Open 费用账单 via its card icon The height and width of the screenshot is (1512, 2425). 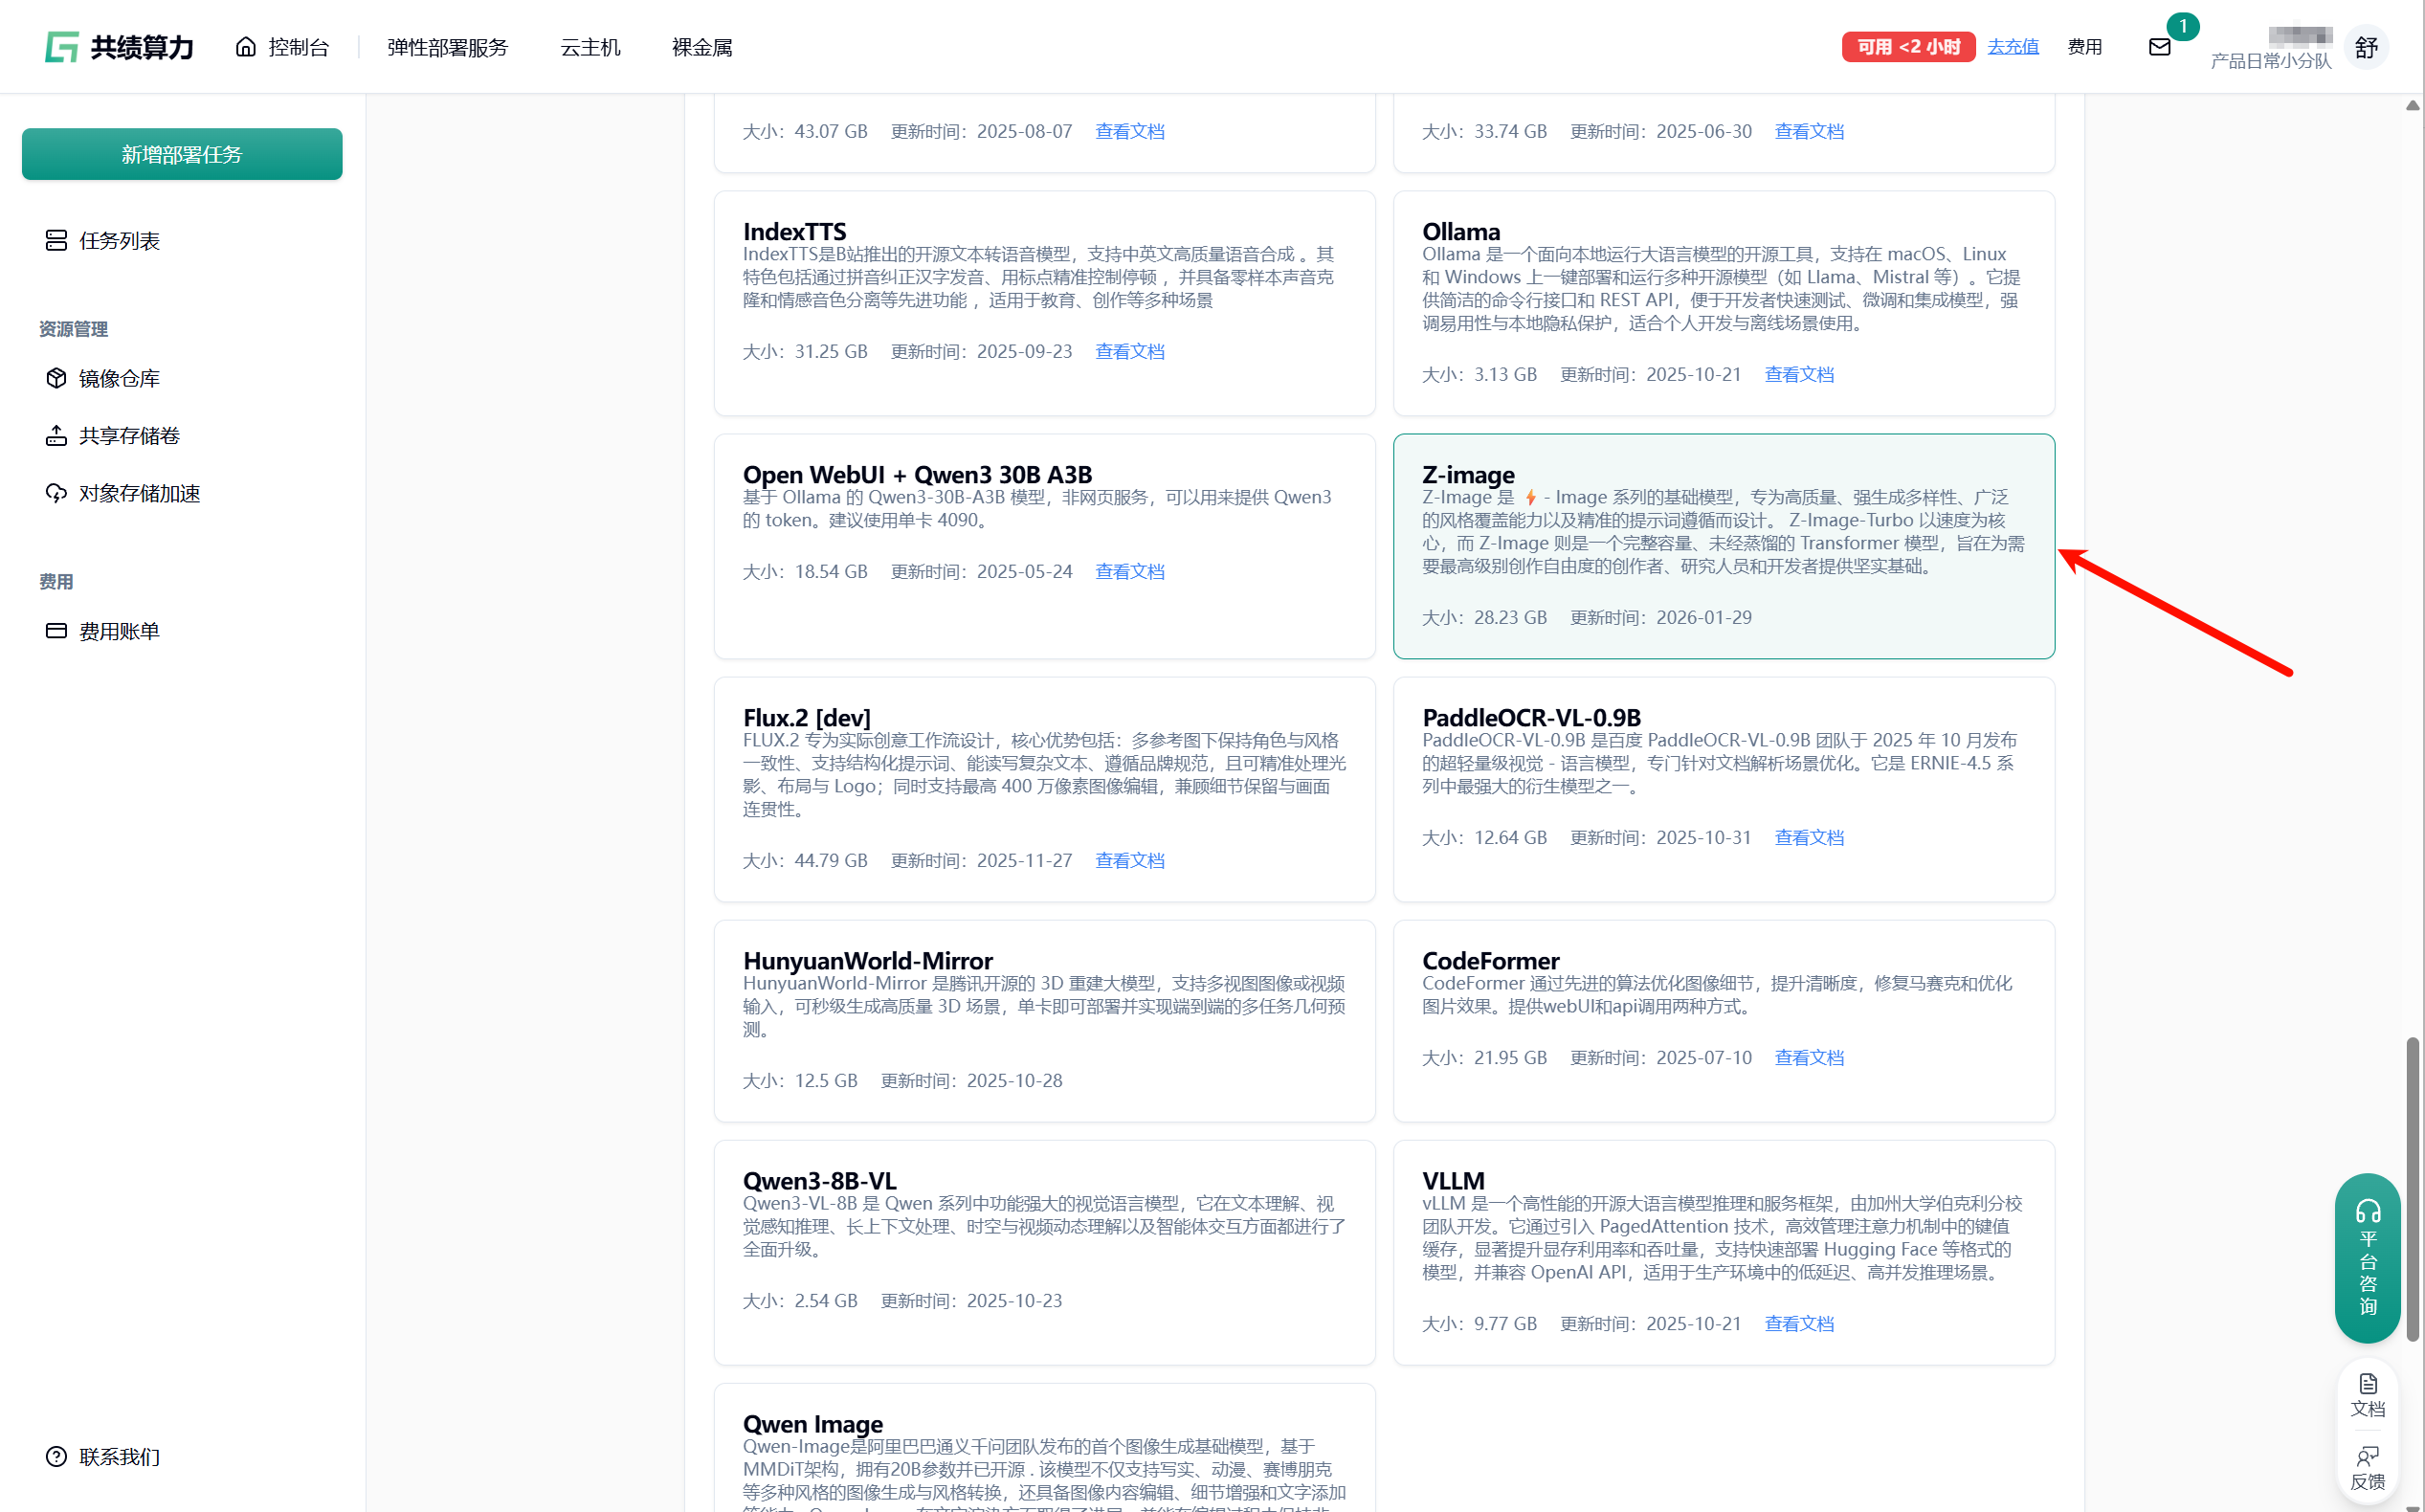[56, 631]
